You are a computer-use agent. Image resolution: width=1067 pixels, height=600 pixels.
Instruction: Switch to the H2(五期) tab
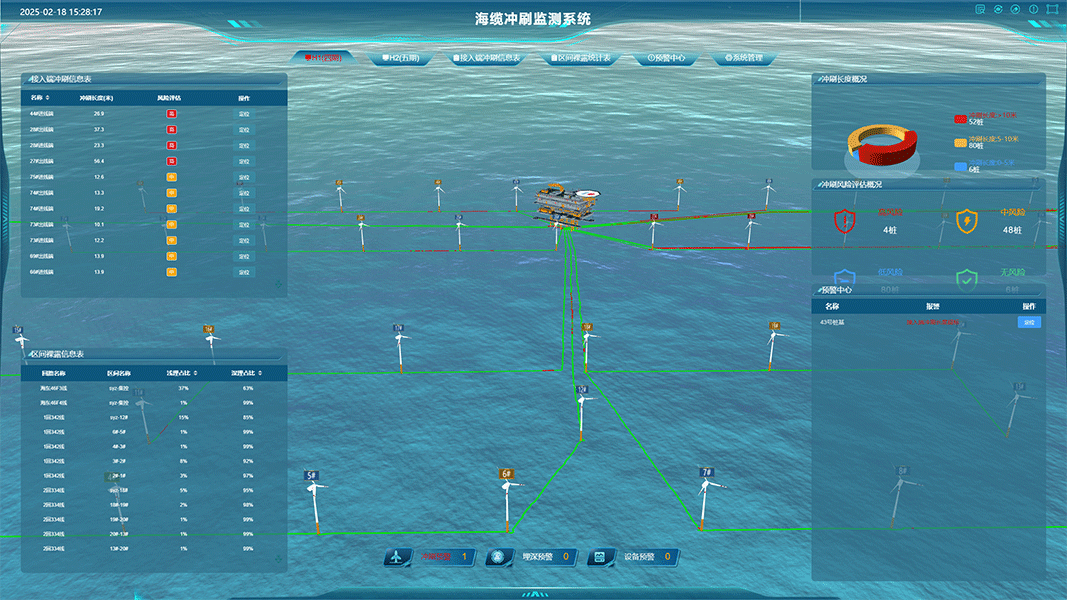[x=400, y=58]
